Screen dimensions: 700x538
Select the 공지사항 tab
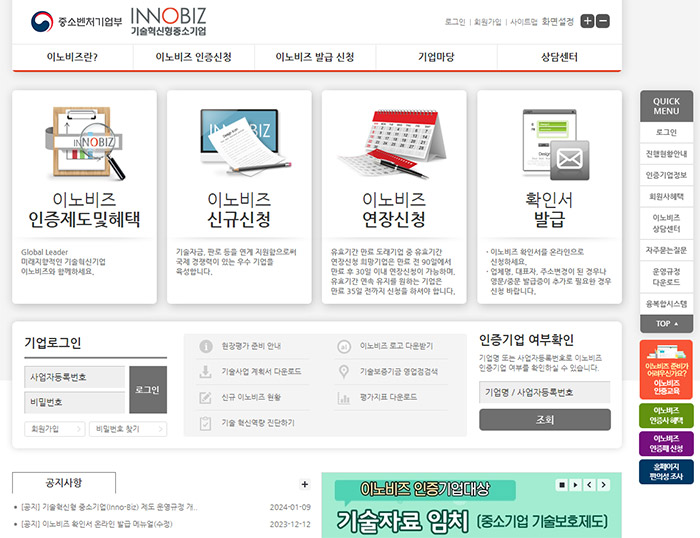click(x=64, y=483)
